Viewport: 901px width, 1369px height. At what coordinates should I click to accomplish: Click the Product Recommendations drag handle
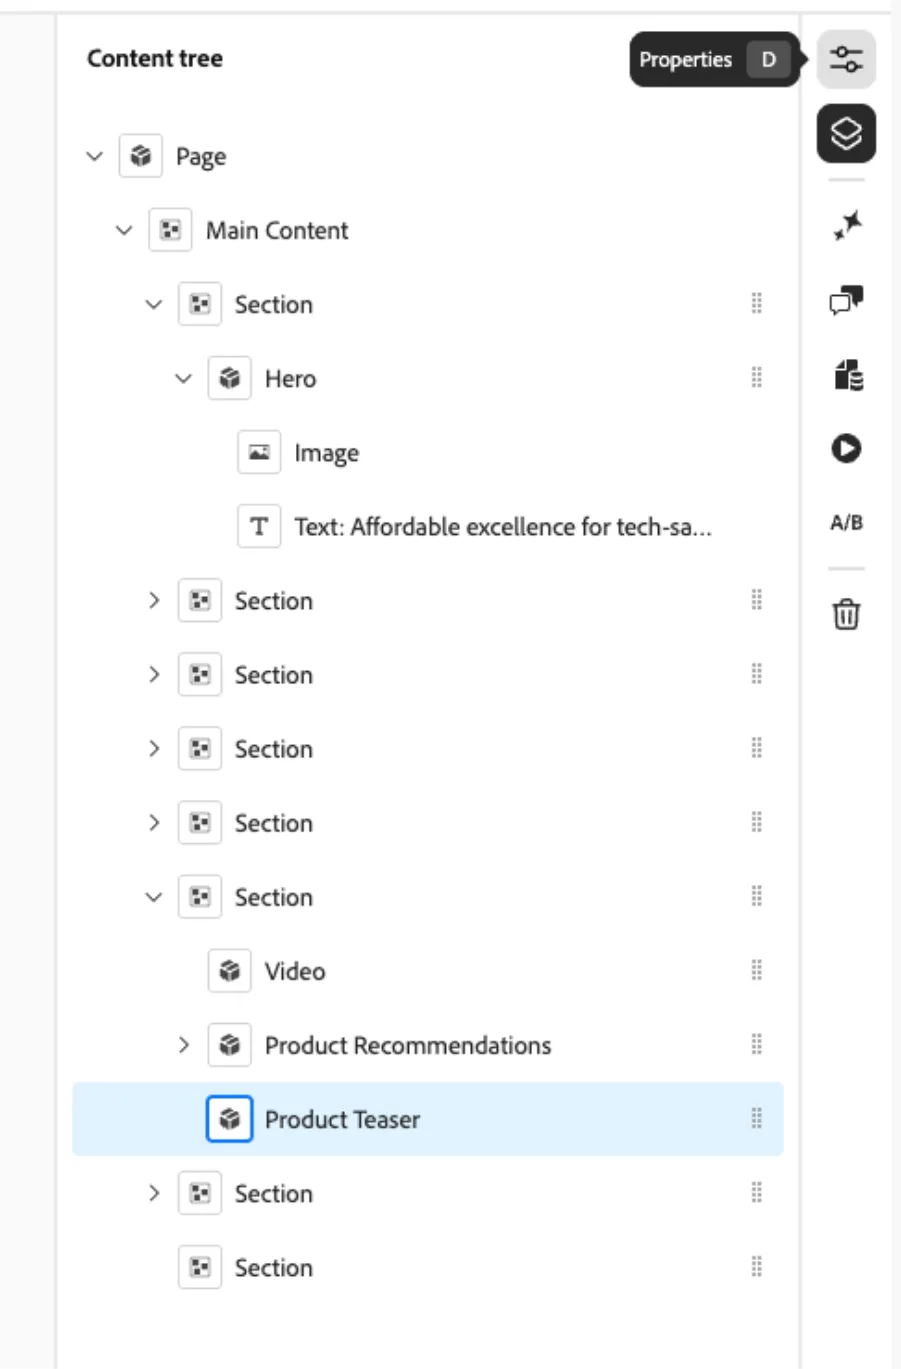757,1044
